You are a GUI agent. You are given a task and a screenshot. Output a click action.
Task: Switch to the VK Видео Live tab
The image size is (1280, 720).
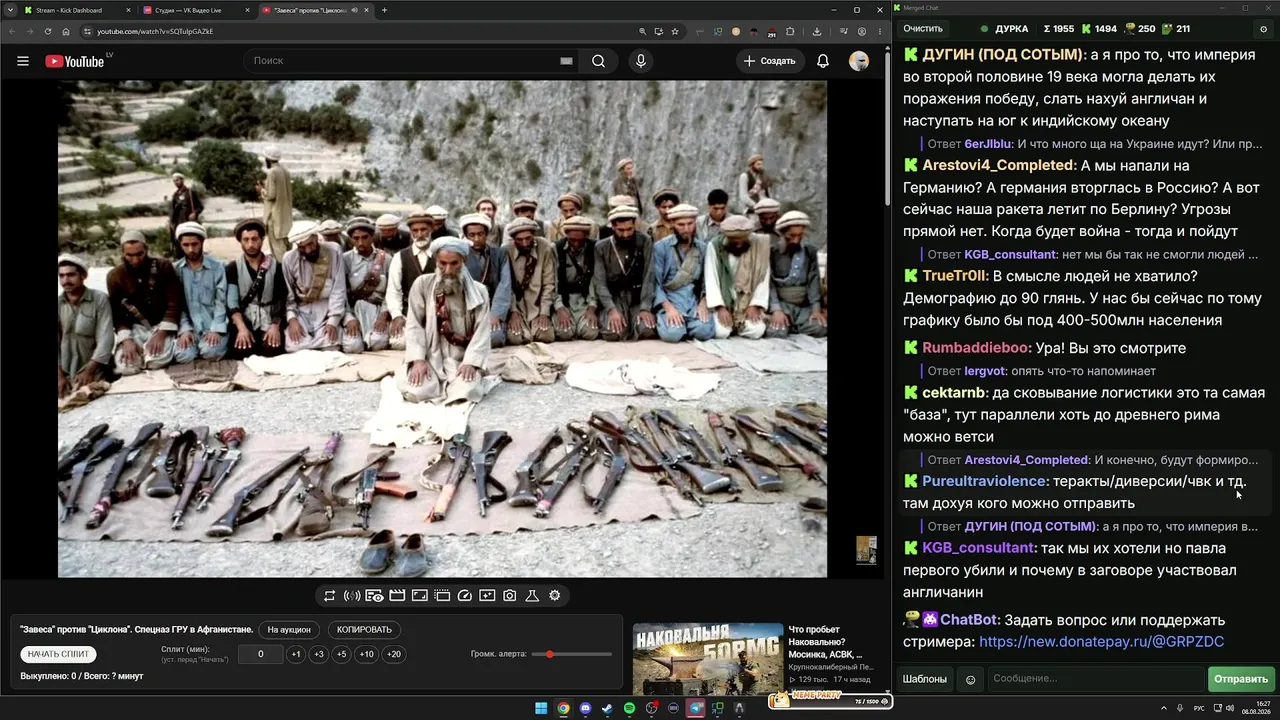tap(195, 10)
